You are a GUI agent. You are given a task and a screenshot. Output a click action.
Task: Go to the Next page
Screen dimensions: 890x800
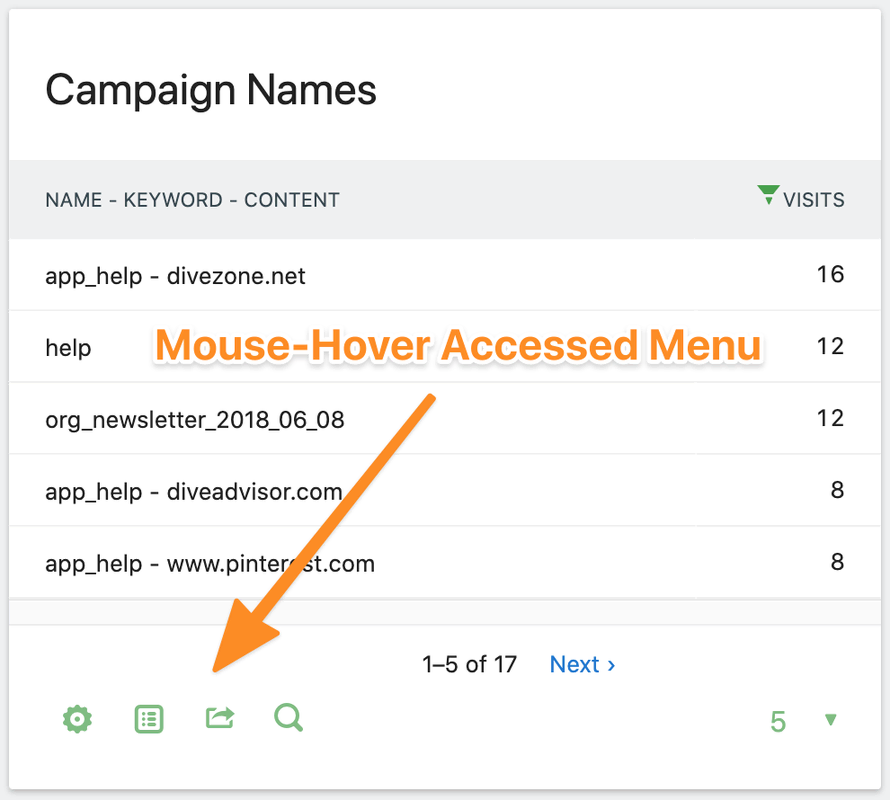[x=582, y=664]
